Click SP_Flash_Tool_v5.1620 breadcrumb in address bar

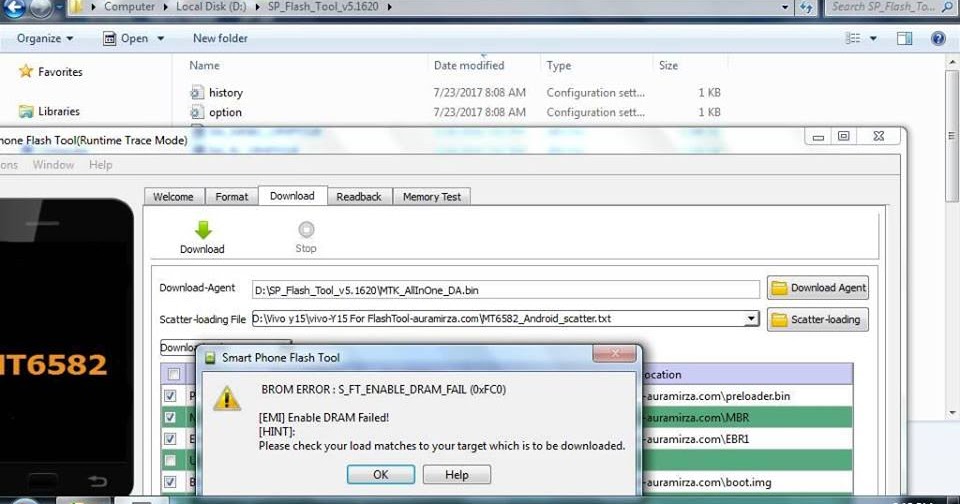coord(323,7)
